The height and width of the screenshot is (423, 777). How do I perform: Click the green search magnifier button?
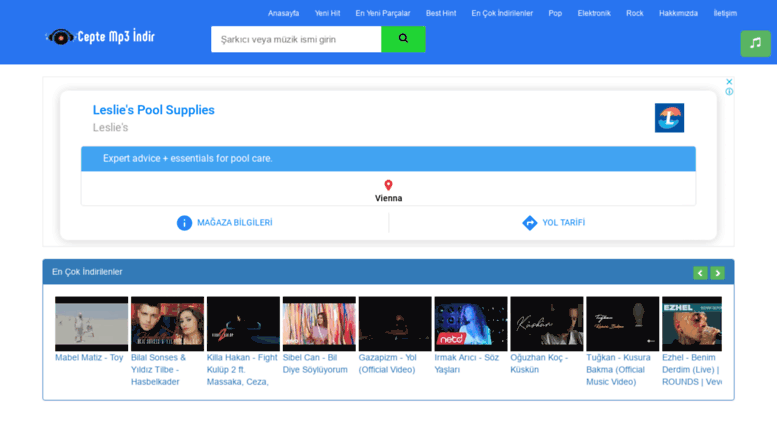(x=403, y=39)
